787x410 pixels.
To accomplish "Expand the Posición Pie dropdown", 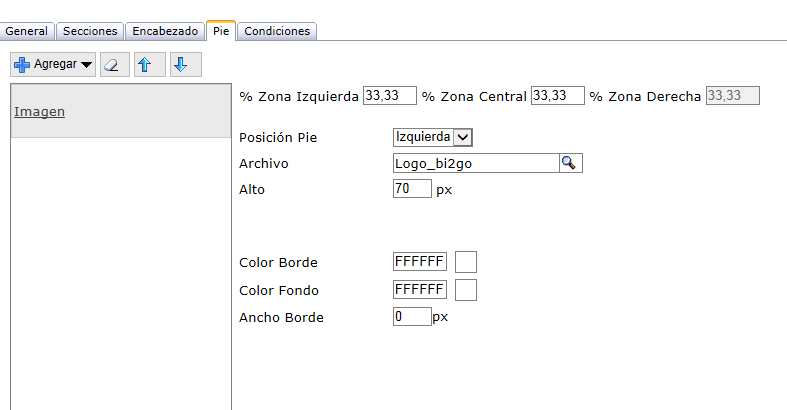I will pos(462,137).
